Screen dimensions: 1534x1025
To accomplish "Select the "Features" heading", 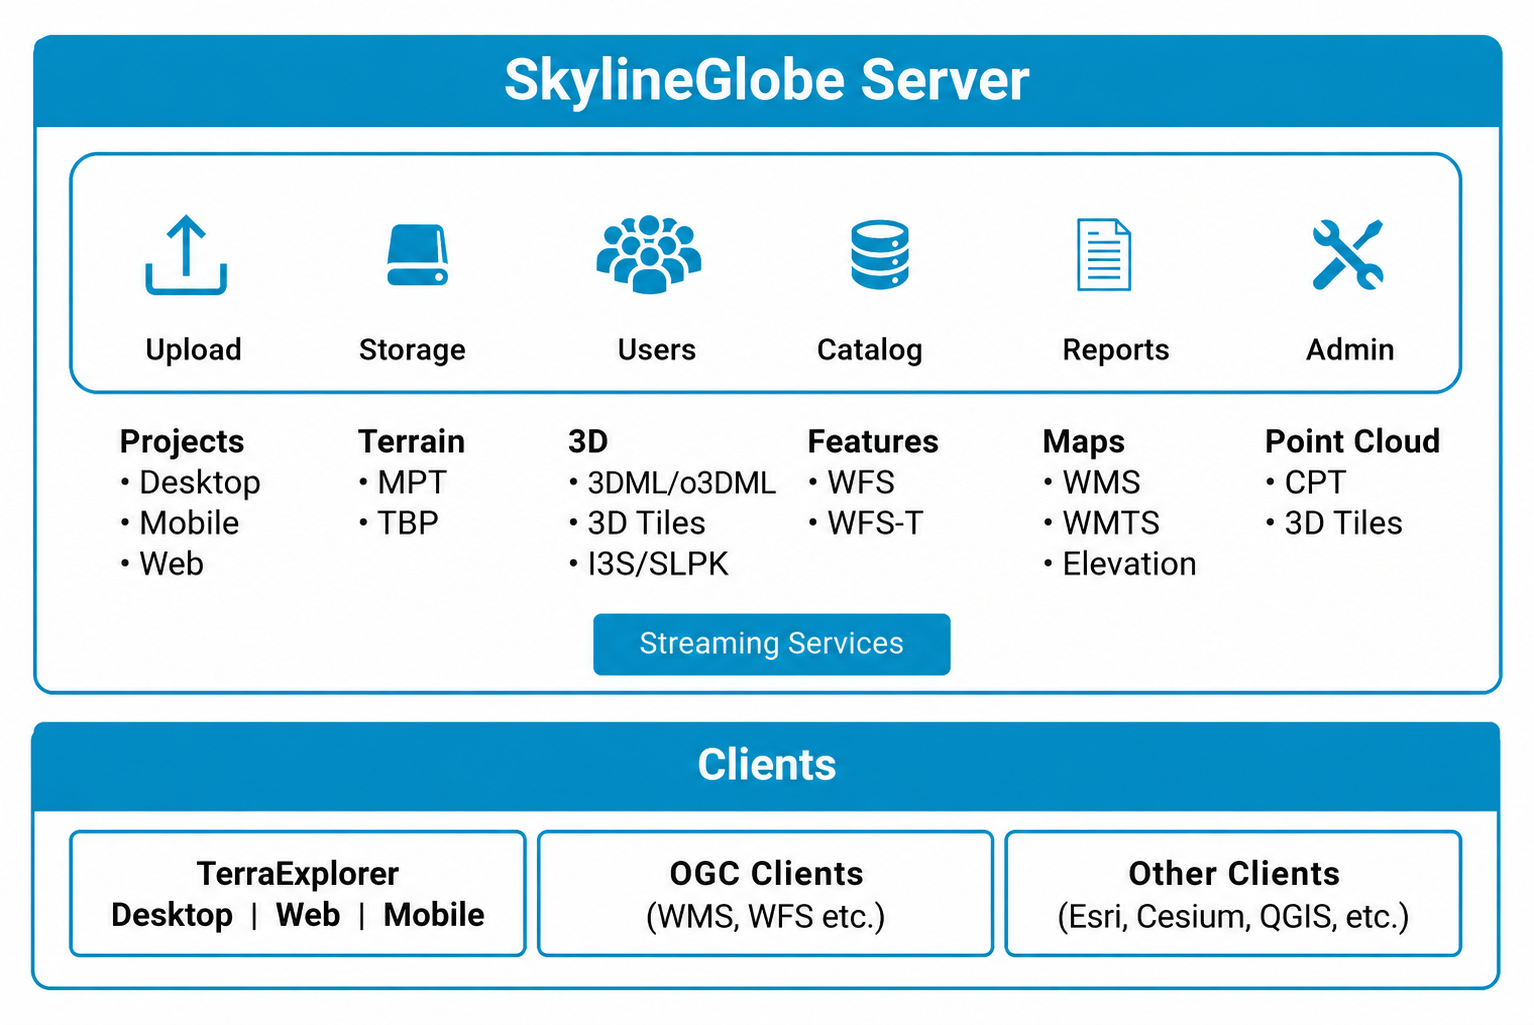I will coord(873,442).
